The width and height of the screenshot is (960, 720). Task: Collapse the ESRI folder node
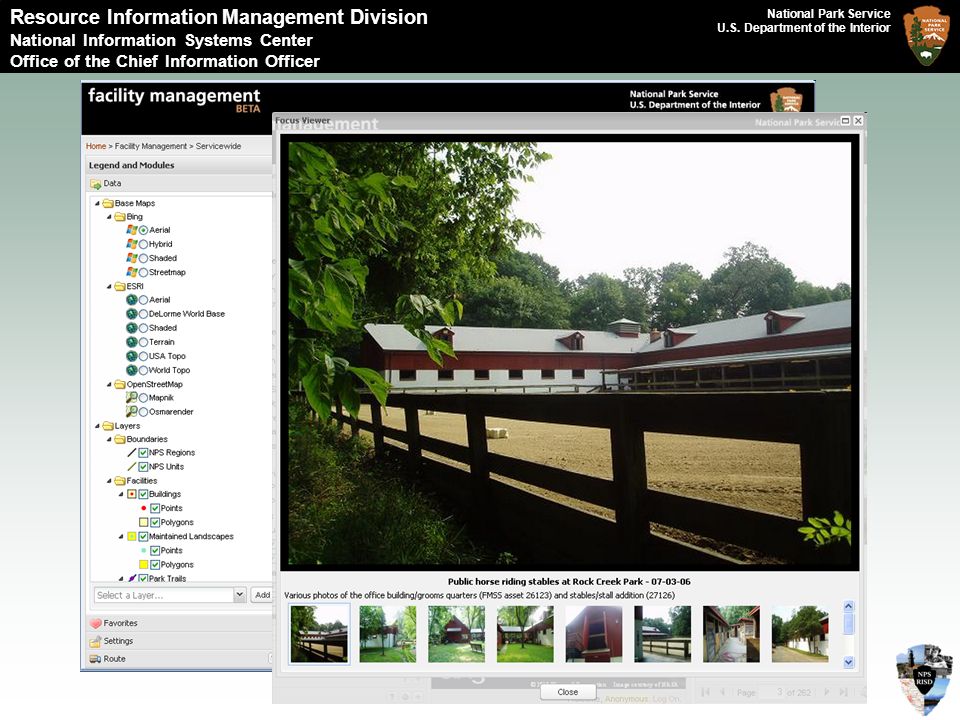click(110, 287)
